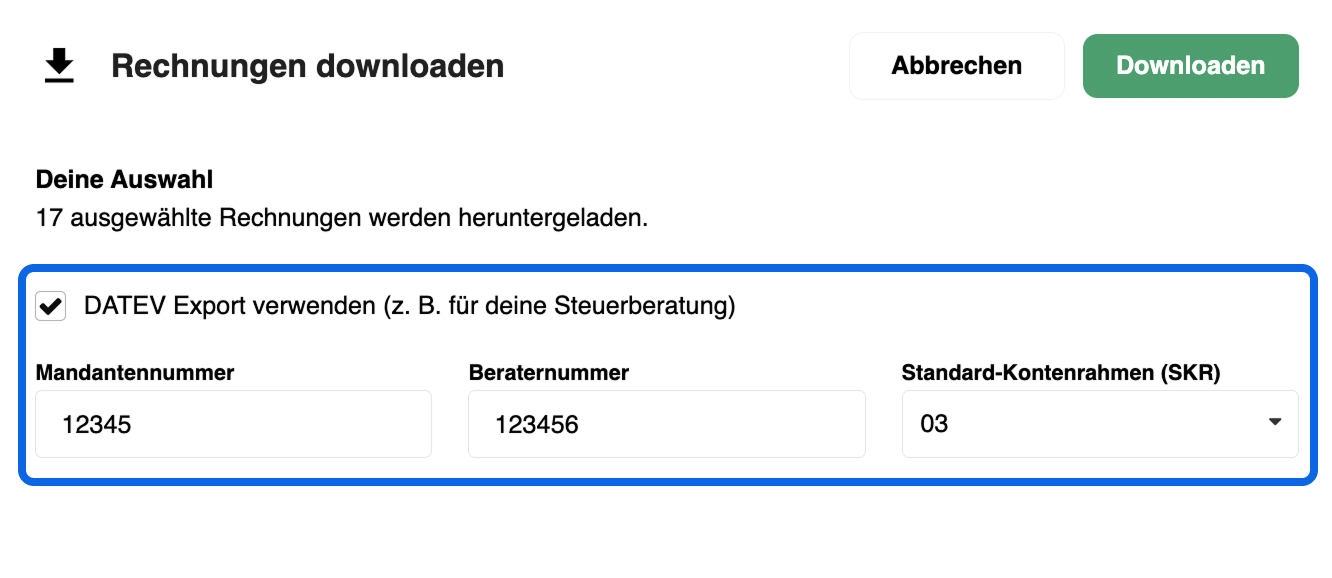Click the Beraternummer field label
Viewport: 1332px width, 578px height.
tap(549, 373)
